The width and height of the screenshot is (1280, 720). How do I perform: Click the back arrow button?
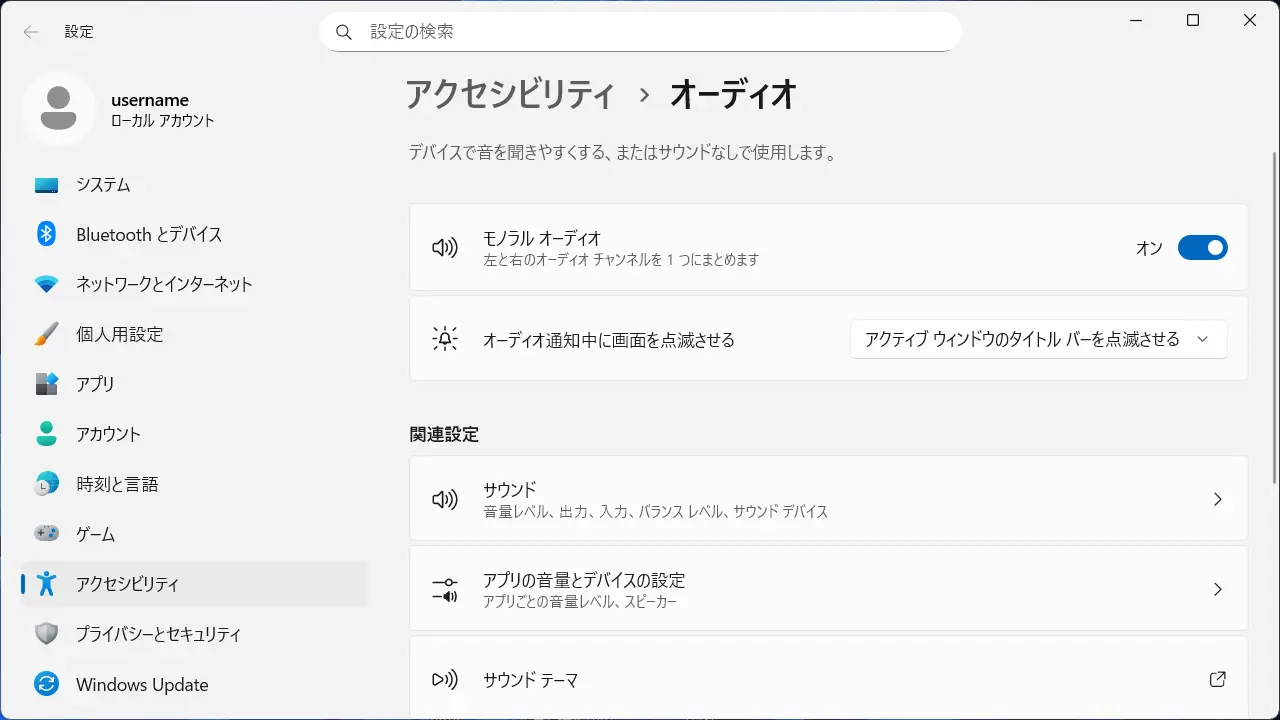click(x=31, y=32)
